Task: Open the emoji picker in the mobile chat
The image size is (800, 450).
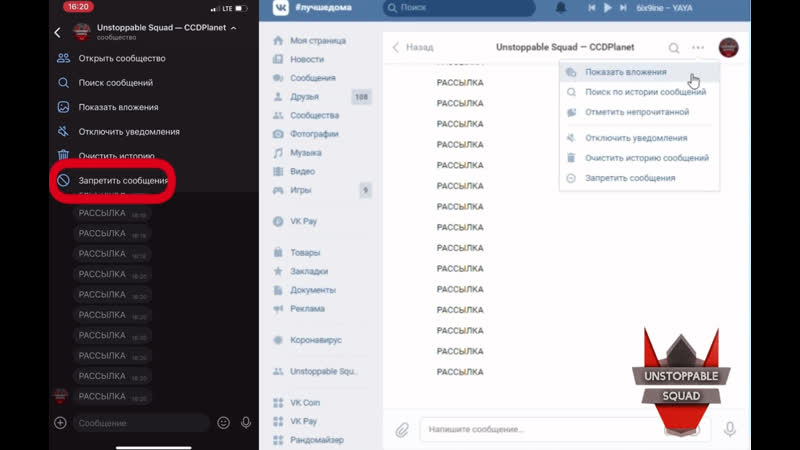Action: [x=223, y=423]
